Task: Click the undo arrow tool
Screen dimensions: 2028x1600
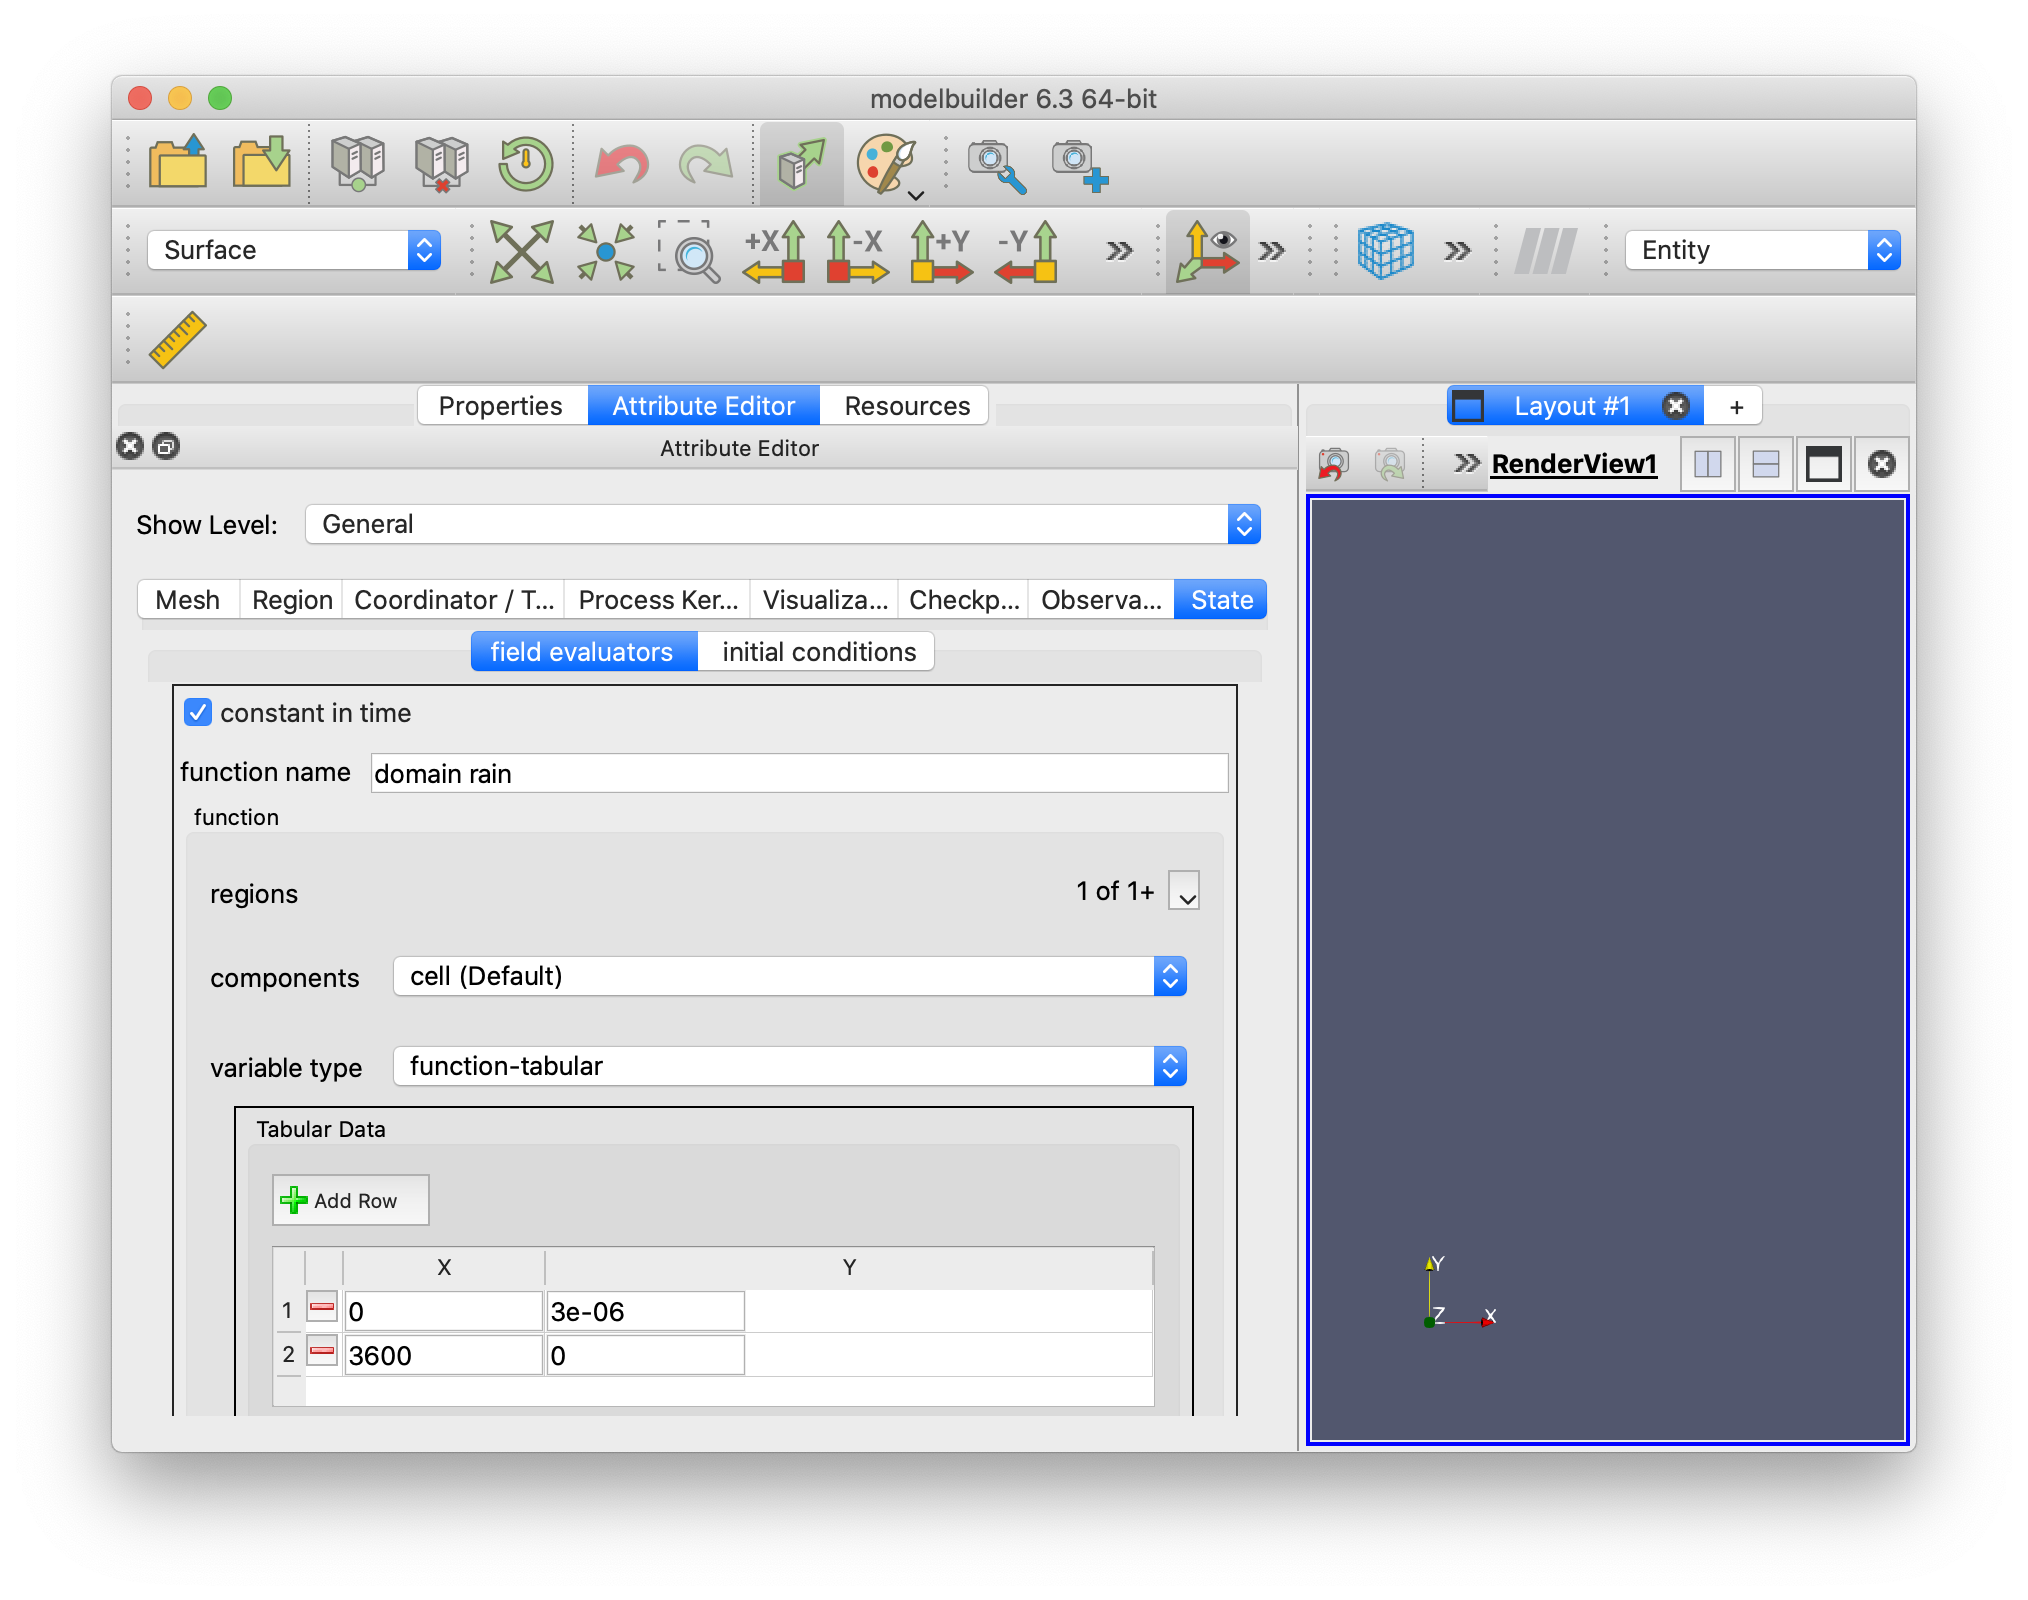Action: [x=622, y=163]
